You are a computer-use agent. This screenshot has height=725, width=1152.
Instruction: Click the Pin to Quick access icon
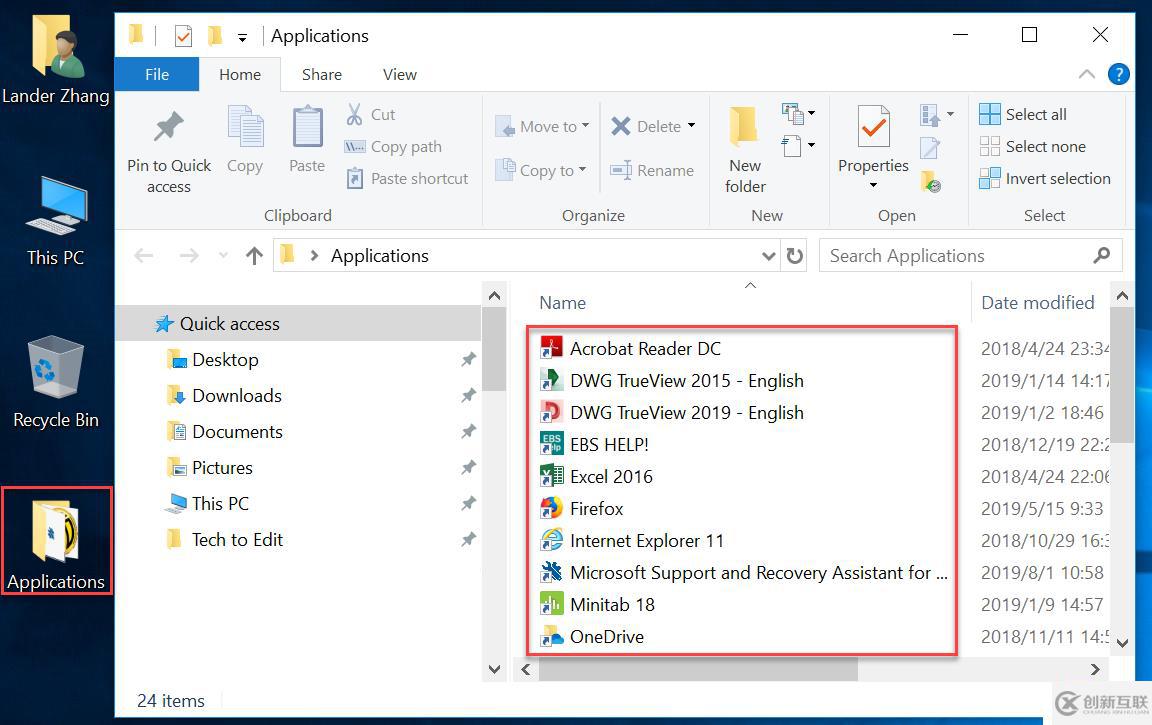click(x=168, y=129)
